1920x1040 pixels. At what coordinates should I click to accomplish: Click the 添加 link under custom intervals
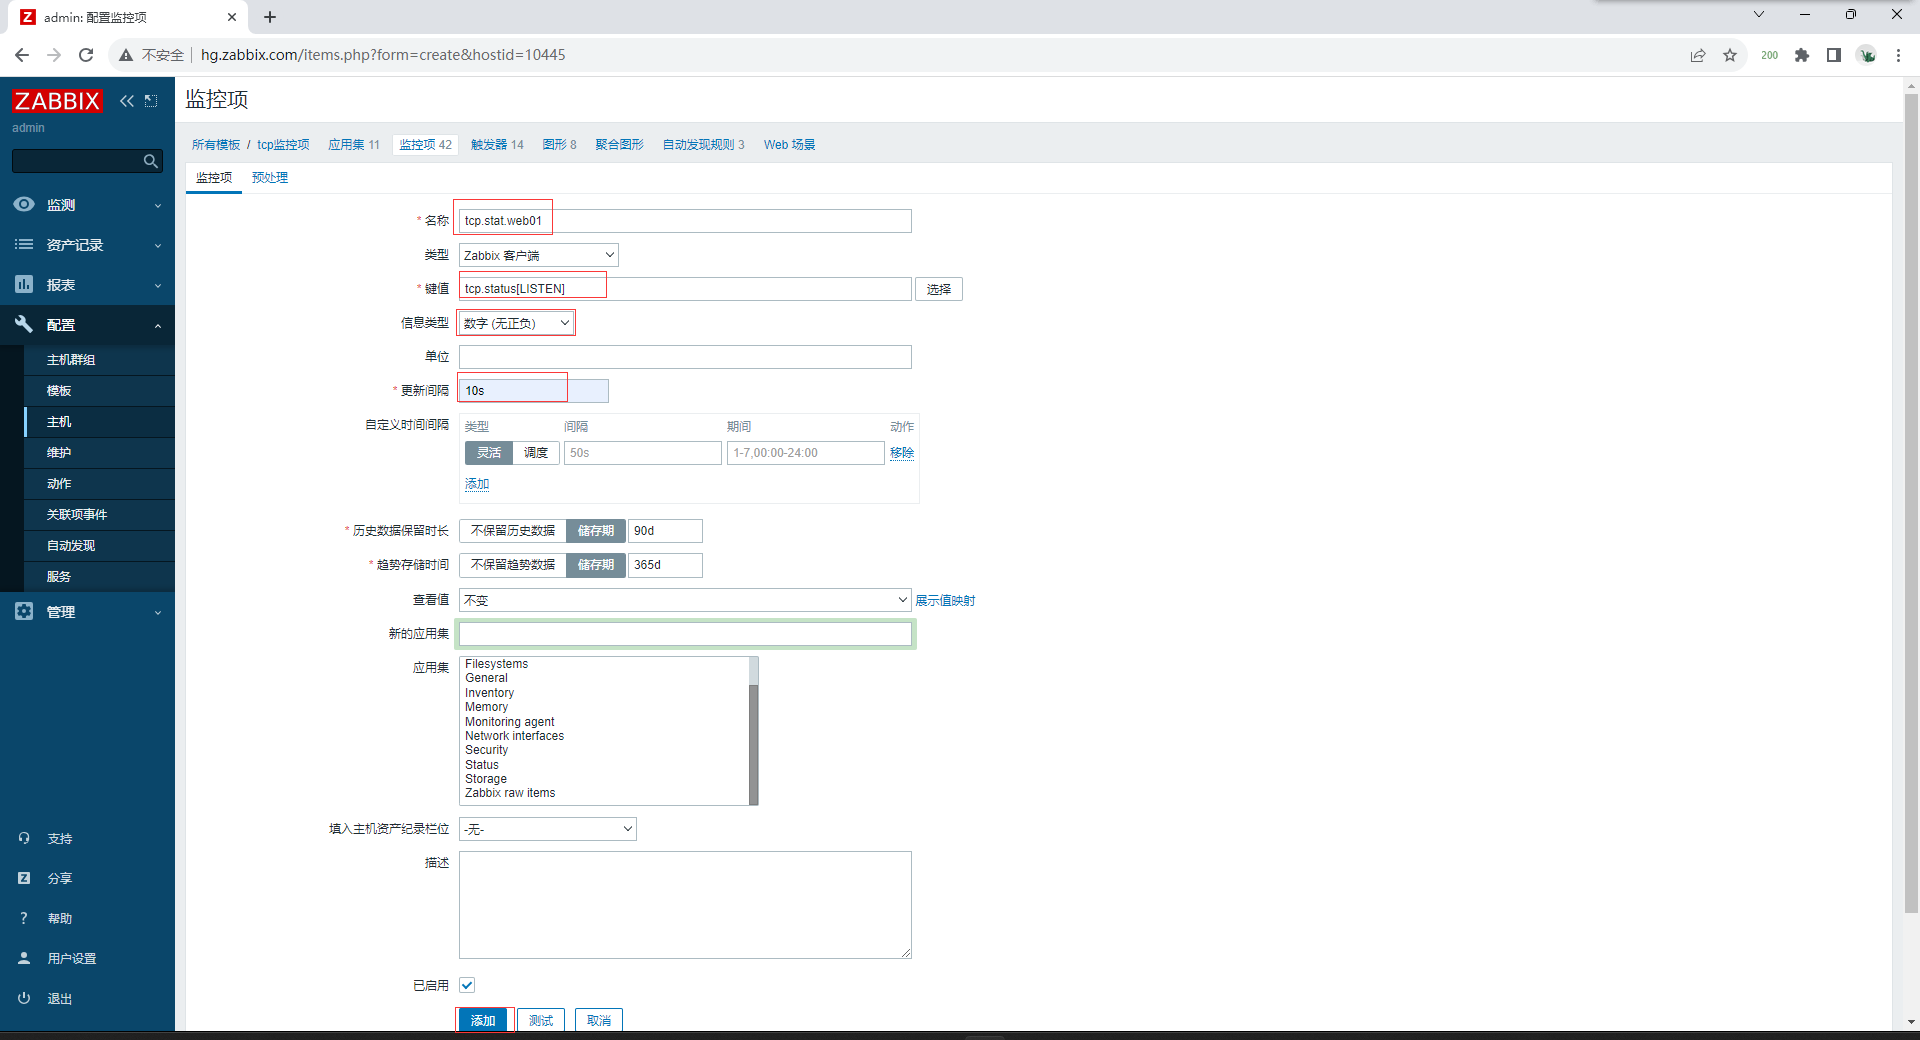tap(477, 484)
